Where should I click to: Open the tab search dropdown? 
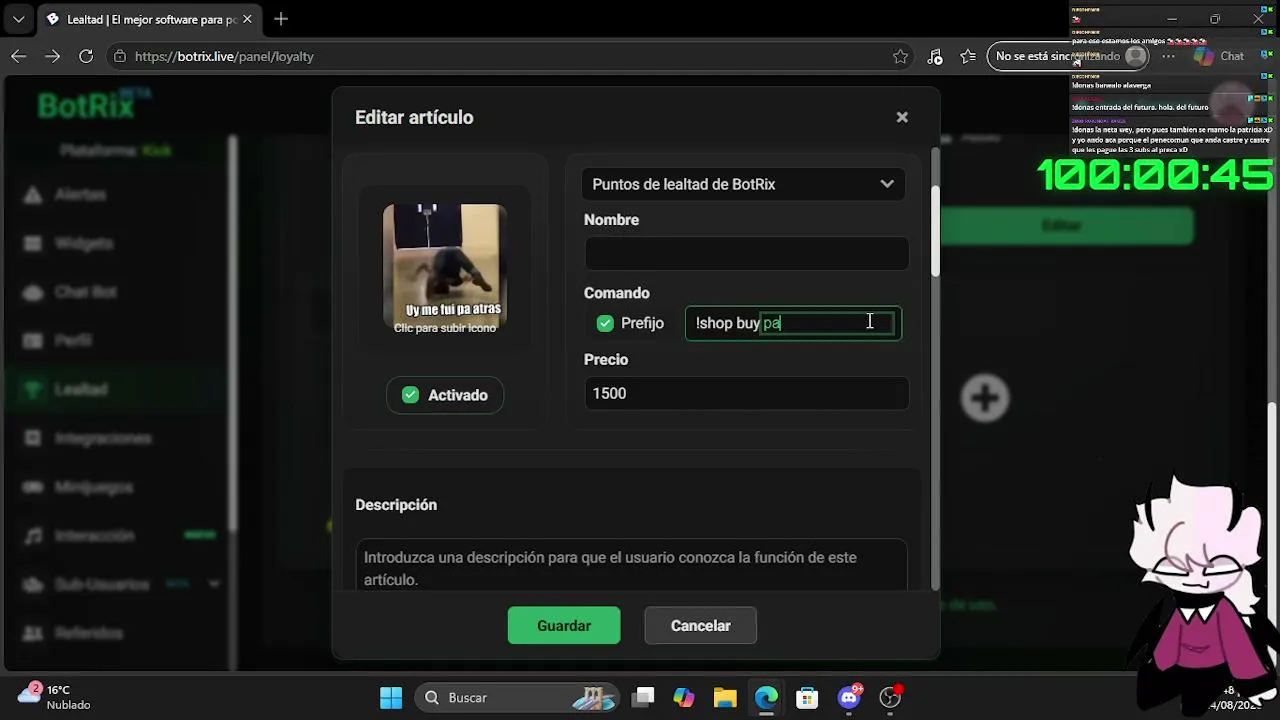click(x=18, y=19)
